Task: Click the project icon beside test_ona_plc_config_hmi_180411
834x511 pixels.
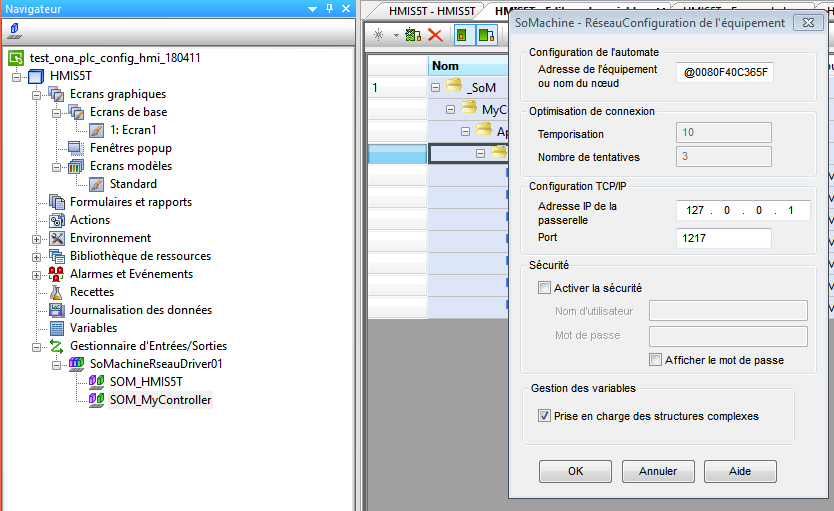Action: tap(16, 58)
